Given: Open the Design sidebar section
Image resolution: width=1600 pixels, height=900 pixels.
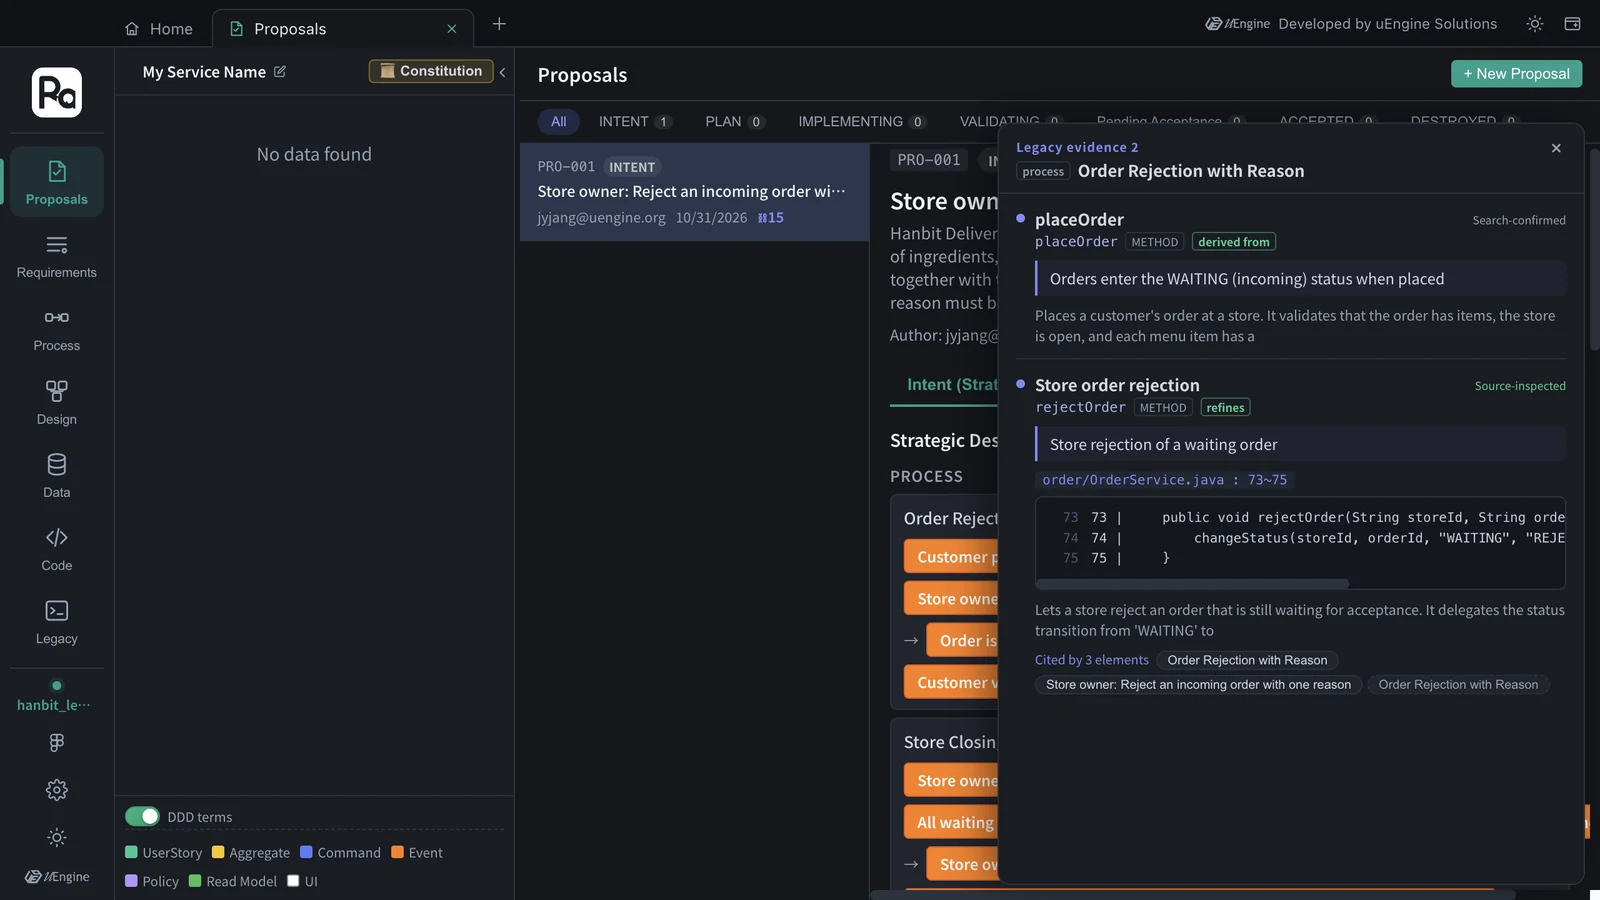Looking at the screenshot, I should pos(57,403).
